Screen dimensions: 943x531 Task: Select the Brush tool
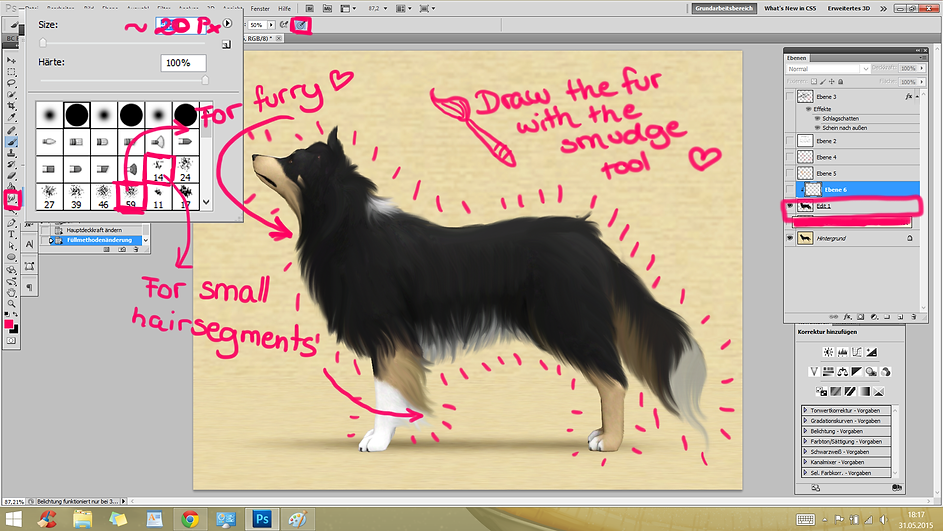[x=11, y=142]
